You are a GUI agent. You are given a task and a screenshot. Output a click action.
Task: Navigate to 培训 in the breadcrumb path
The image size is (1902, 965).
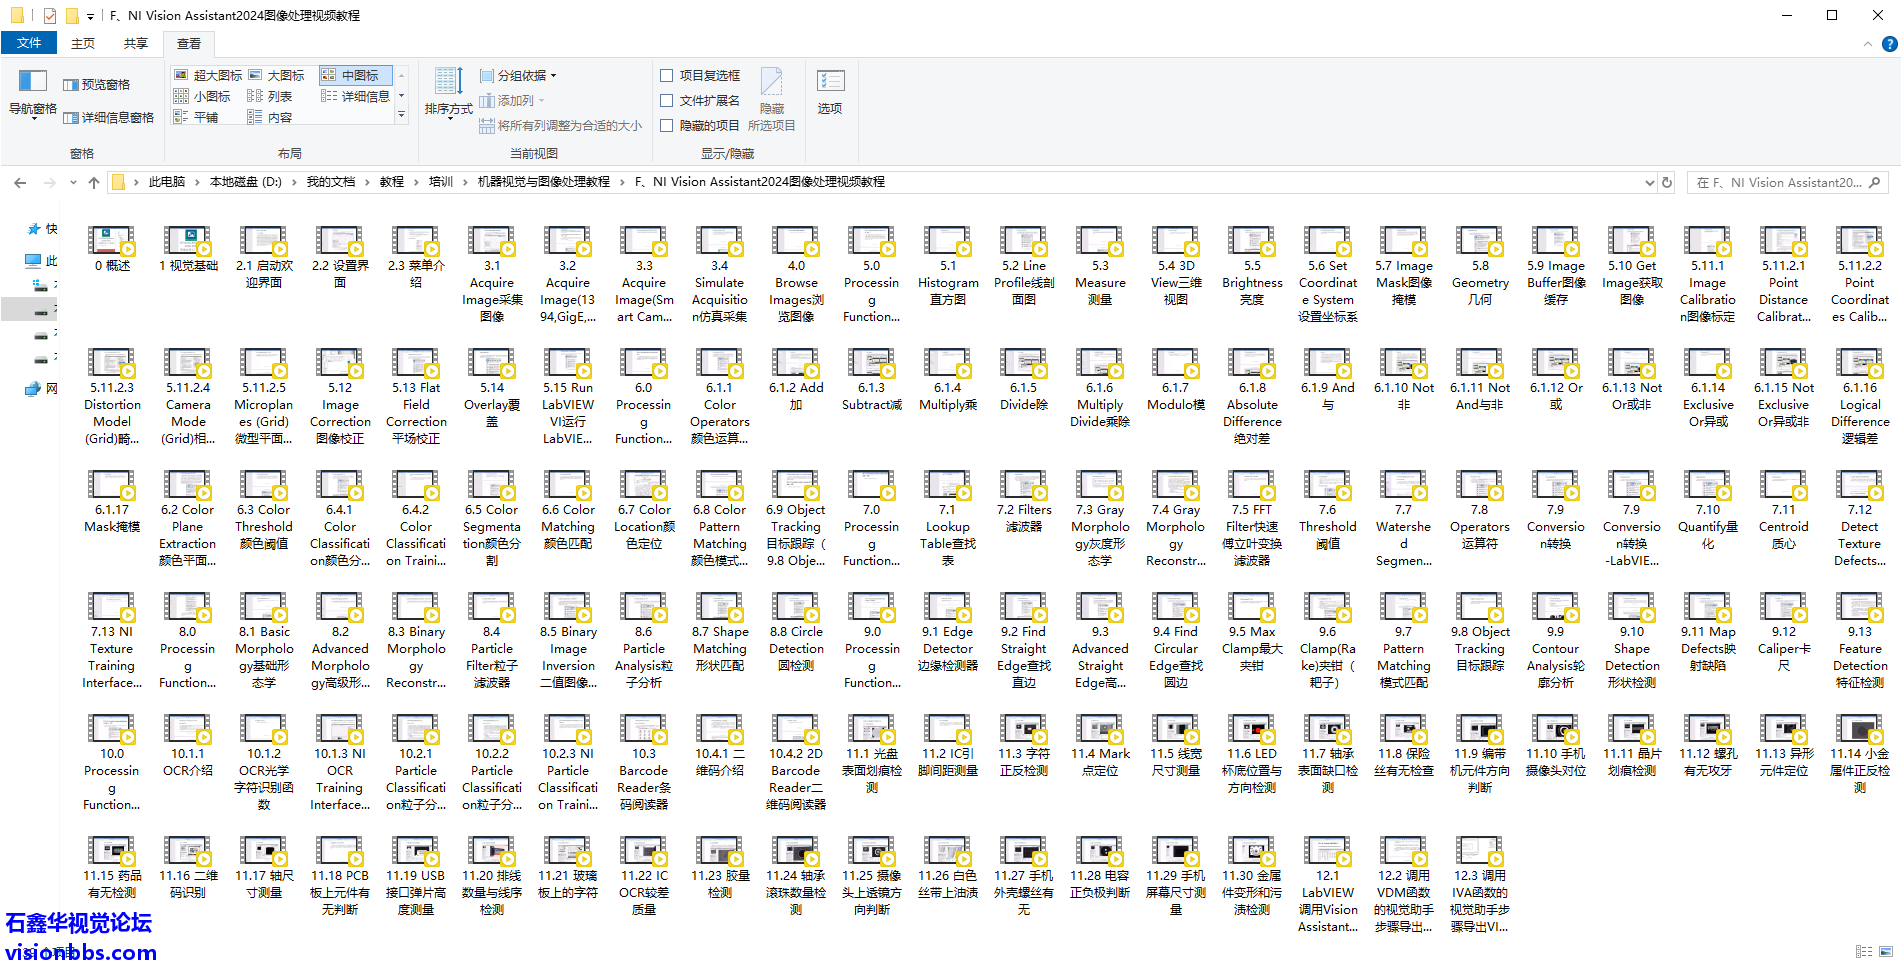coord(440,182)
